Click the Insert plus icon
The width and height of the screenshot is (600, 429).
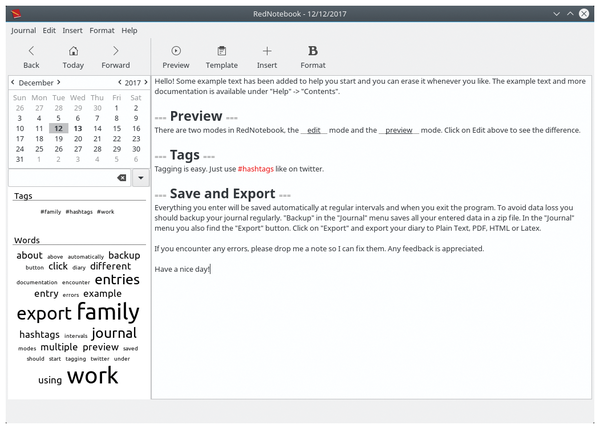tap(267, 51)
